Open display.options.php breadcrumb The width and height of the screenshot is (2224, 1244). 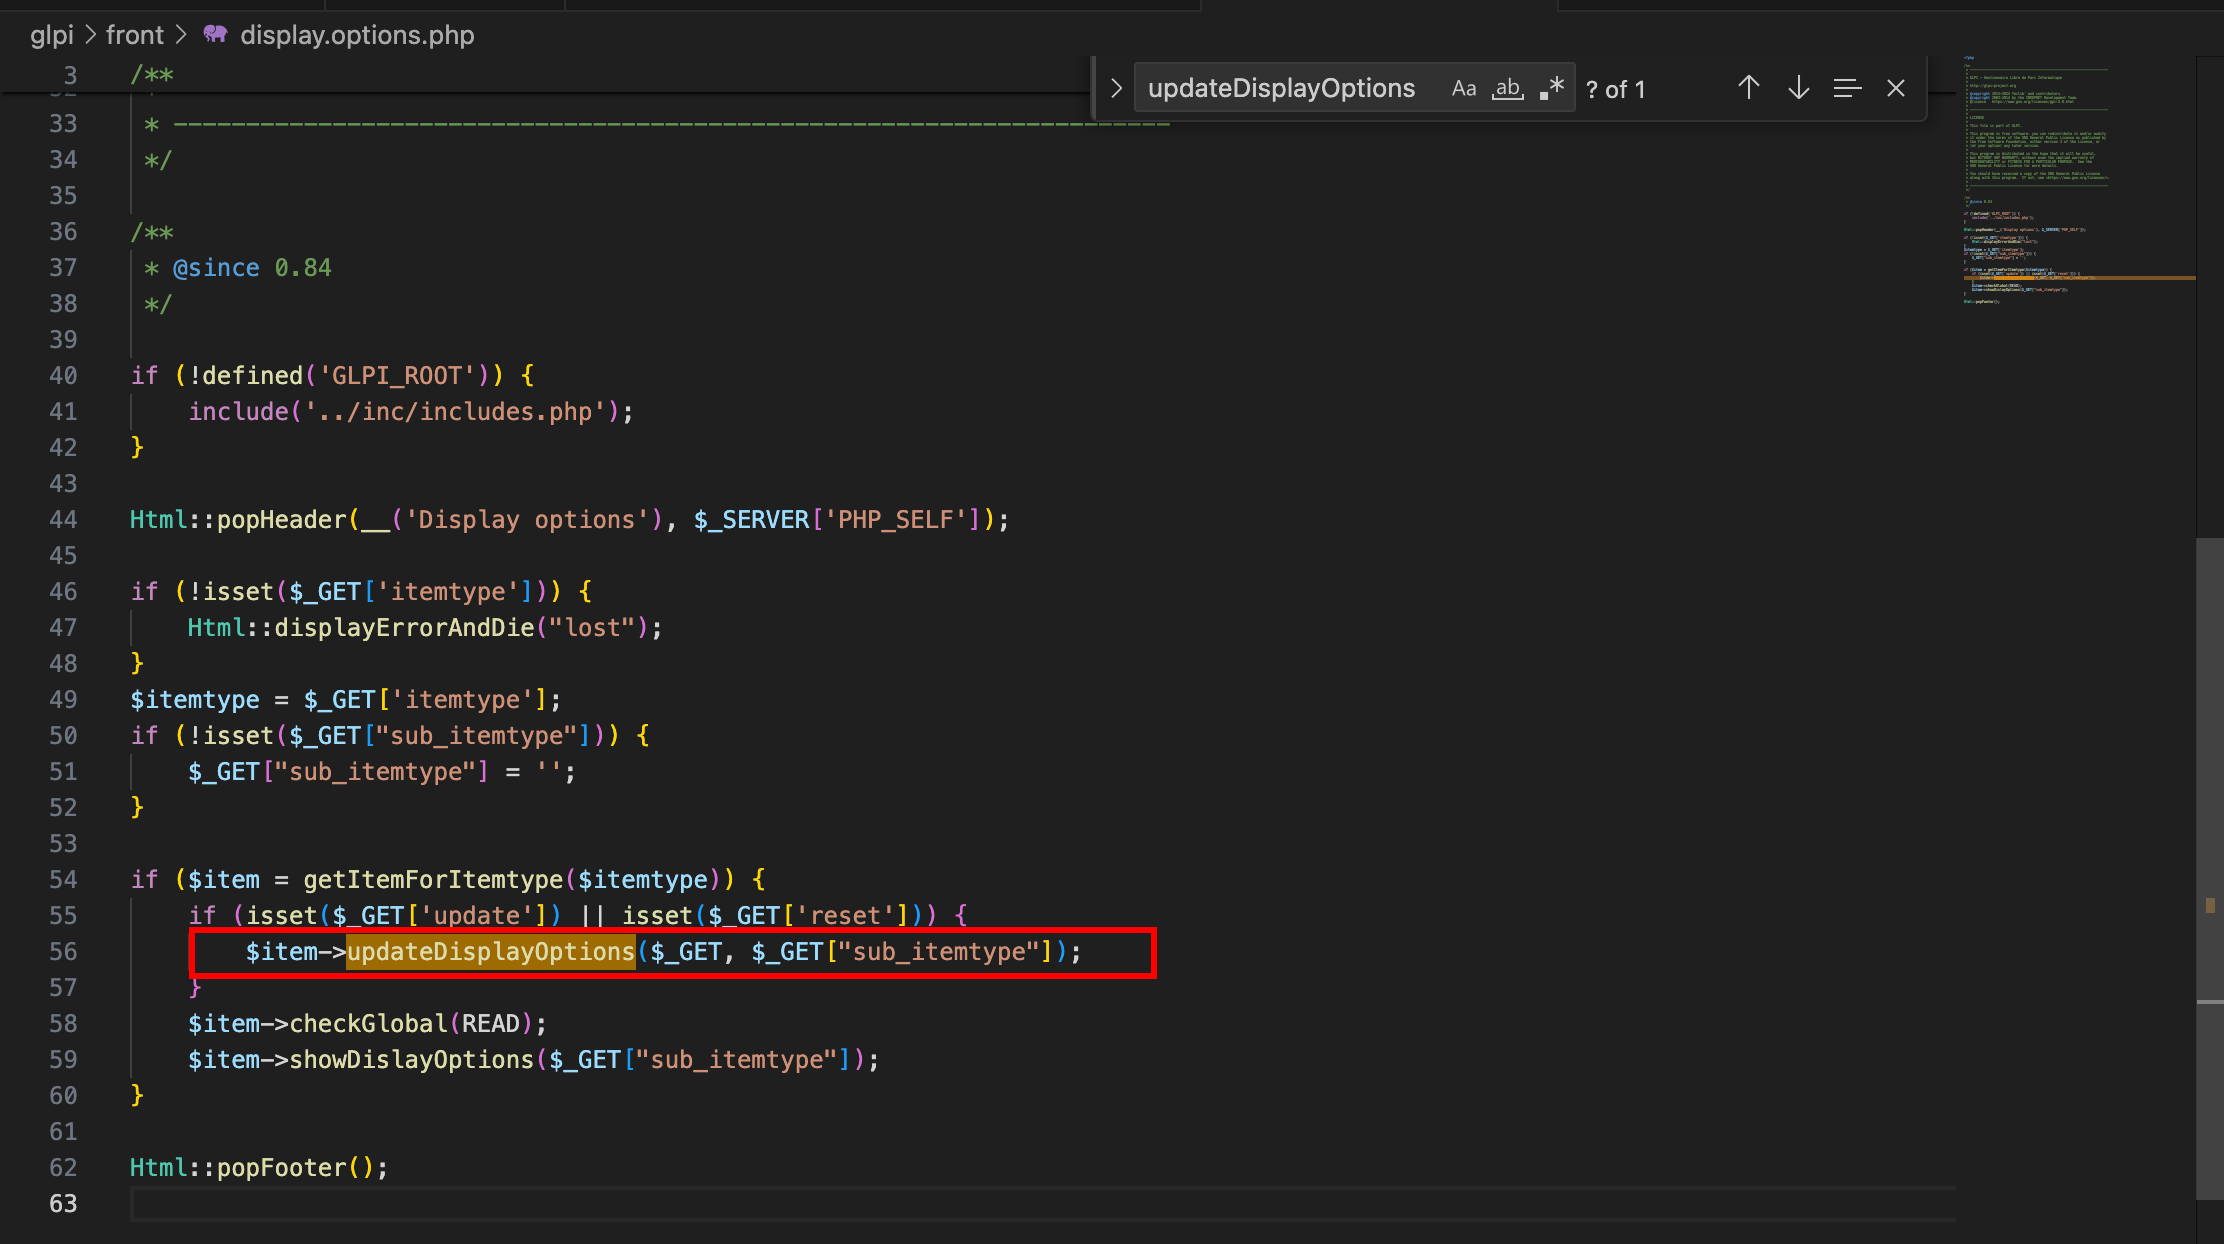point(357,35)
